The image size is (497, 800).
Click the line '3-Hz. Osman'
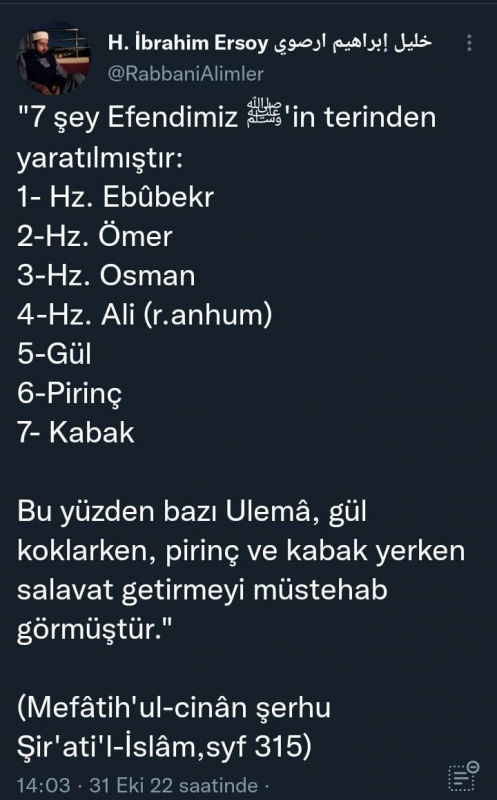[x=106, y=275]
